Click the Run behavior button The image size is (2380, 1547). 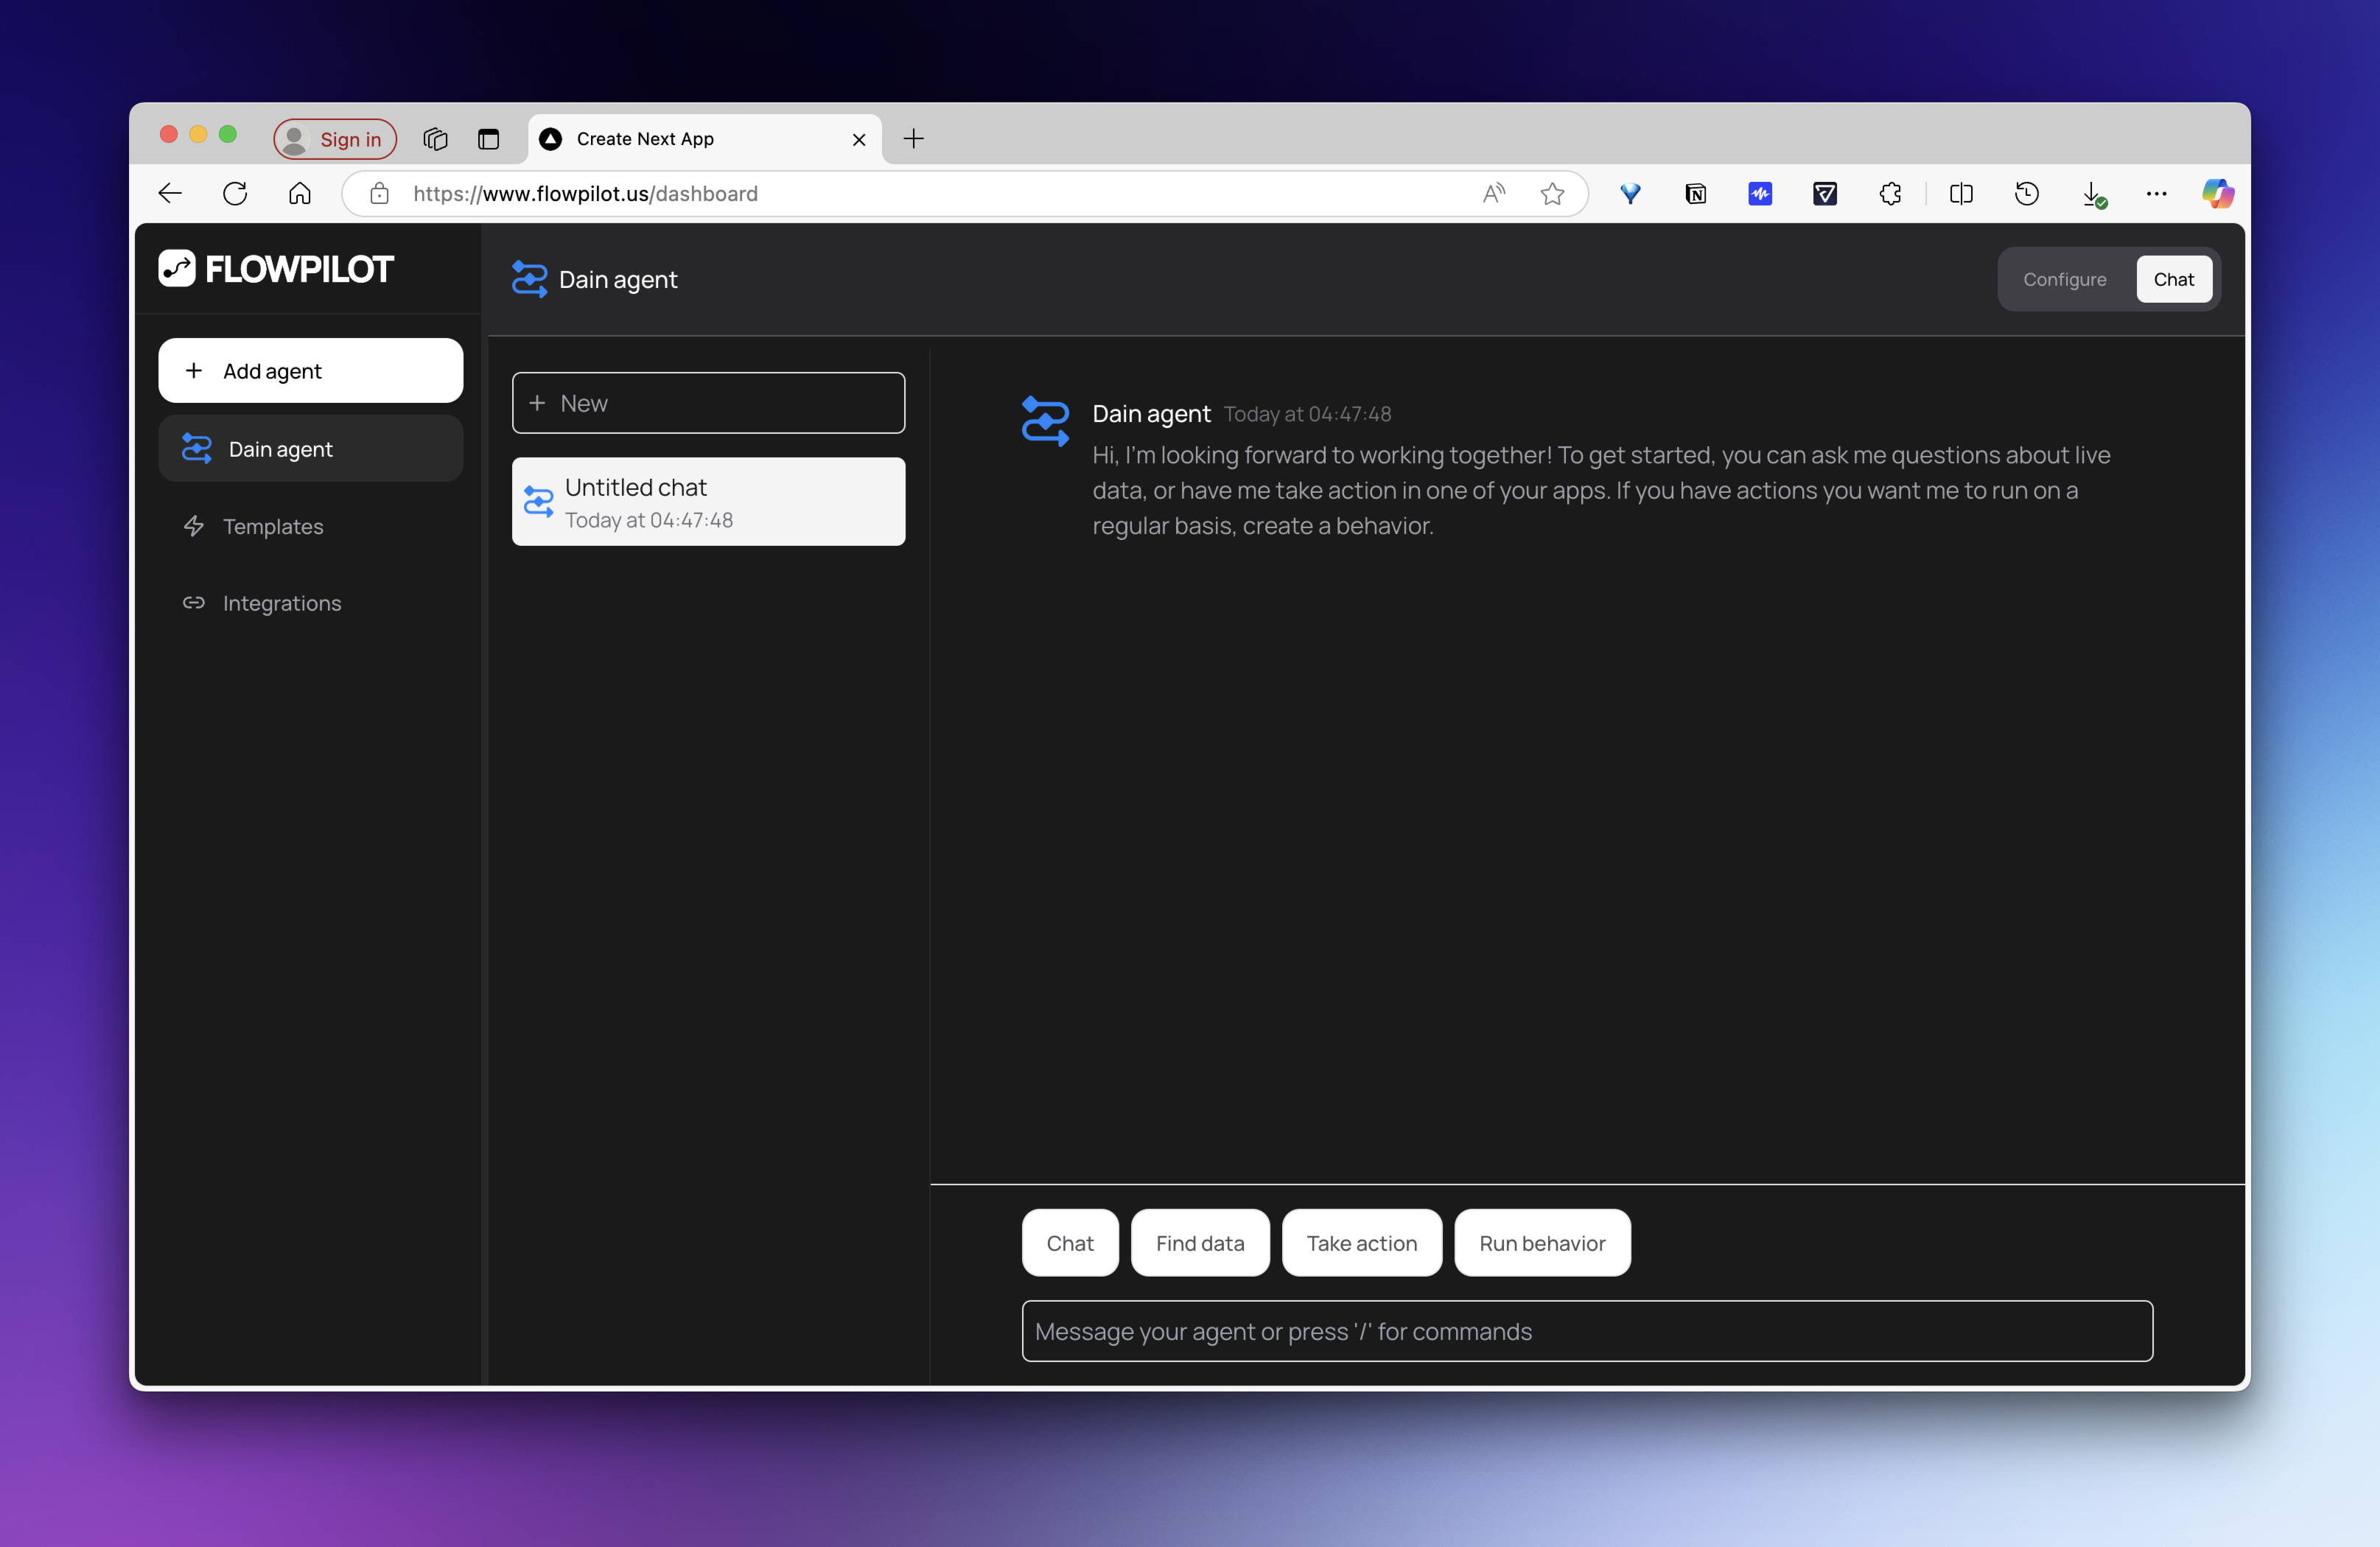tap(1541, 1243)
